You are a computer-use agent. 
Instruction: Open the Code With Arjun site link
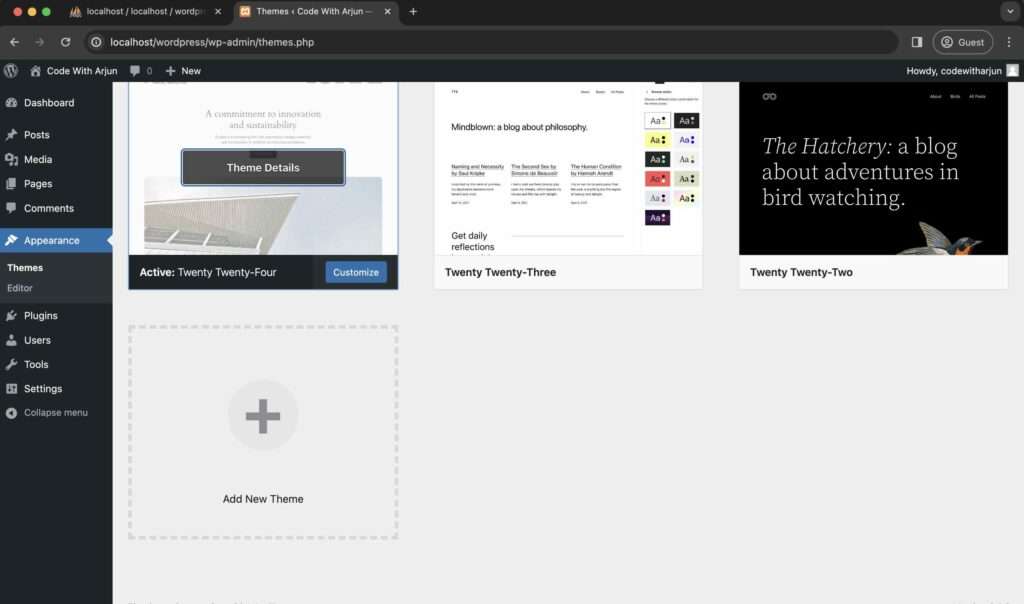click(x=74, y=71)
